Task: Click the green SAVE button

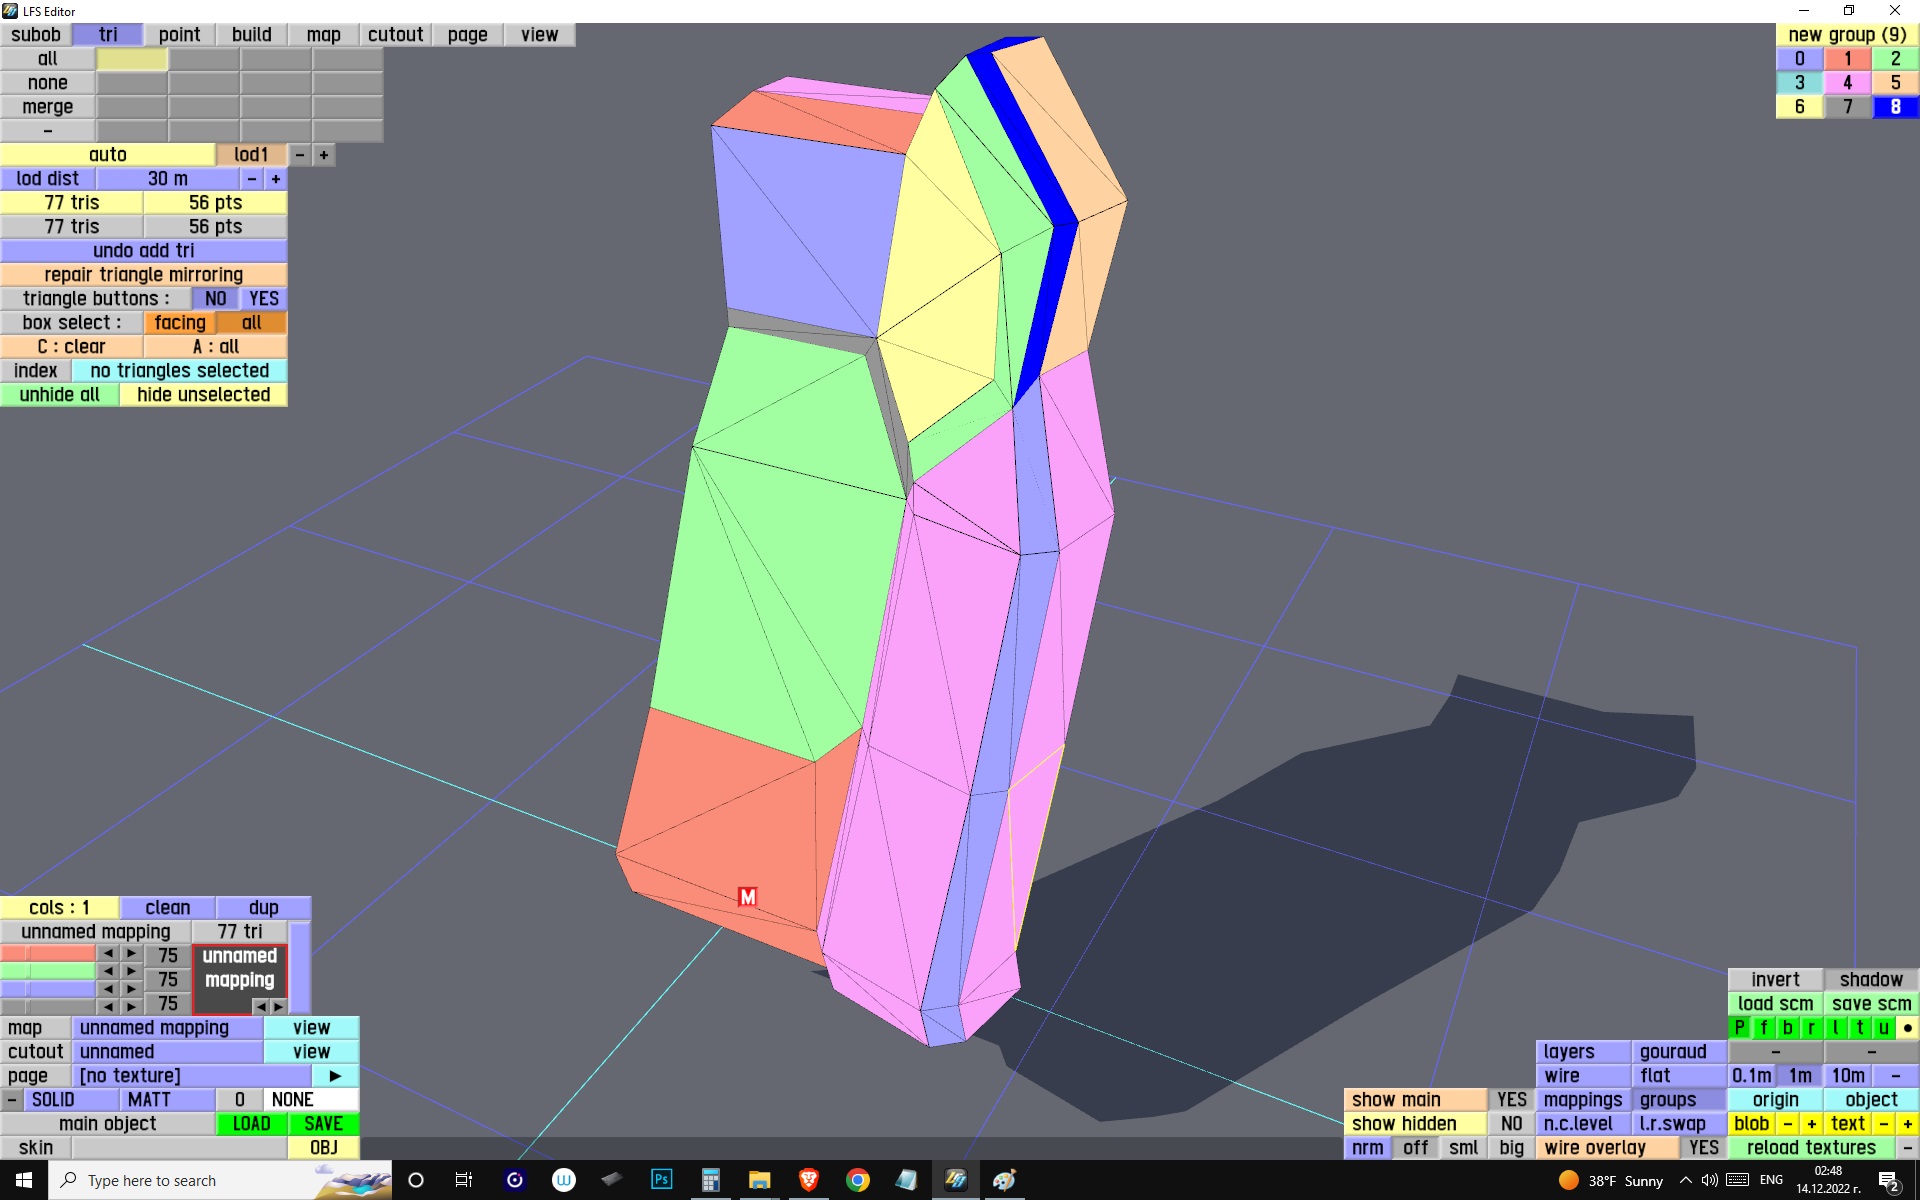Action: [x=323, y=1123]
